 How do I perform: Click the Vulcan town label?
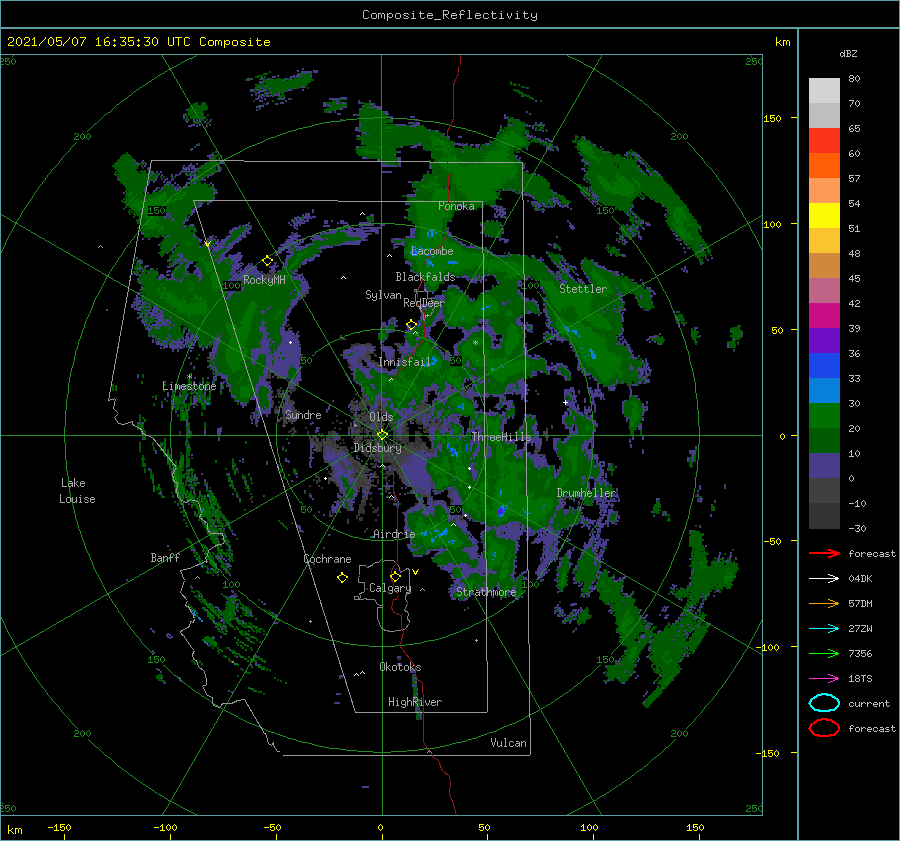pyautogui.click(x=509, y=743)
